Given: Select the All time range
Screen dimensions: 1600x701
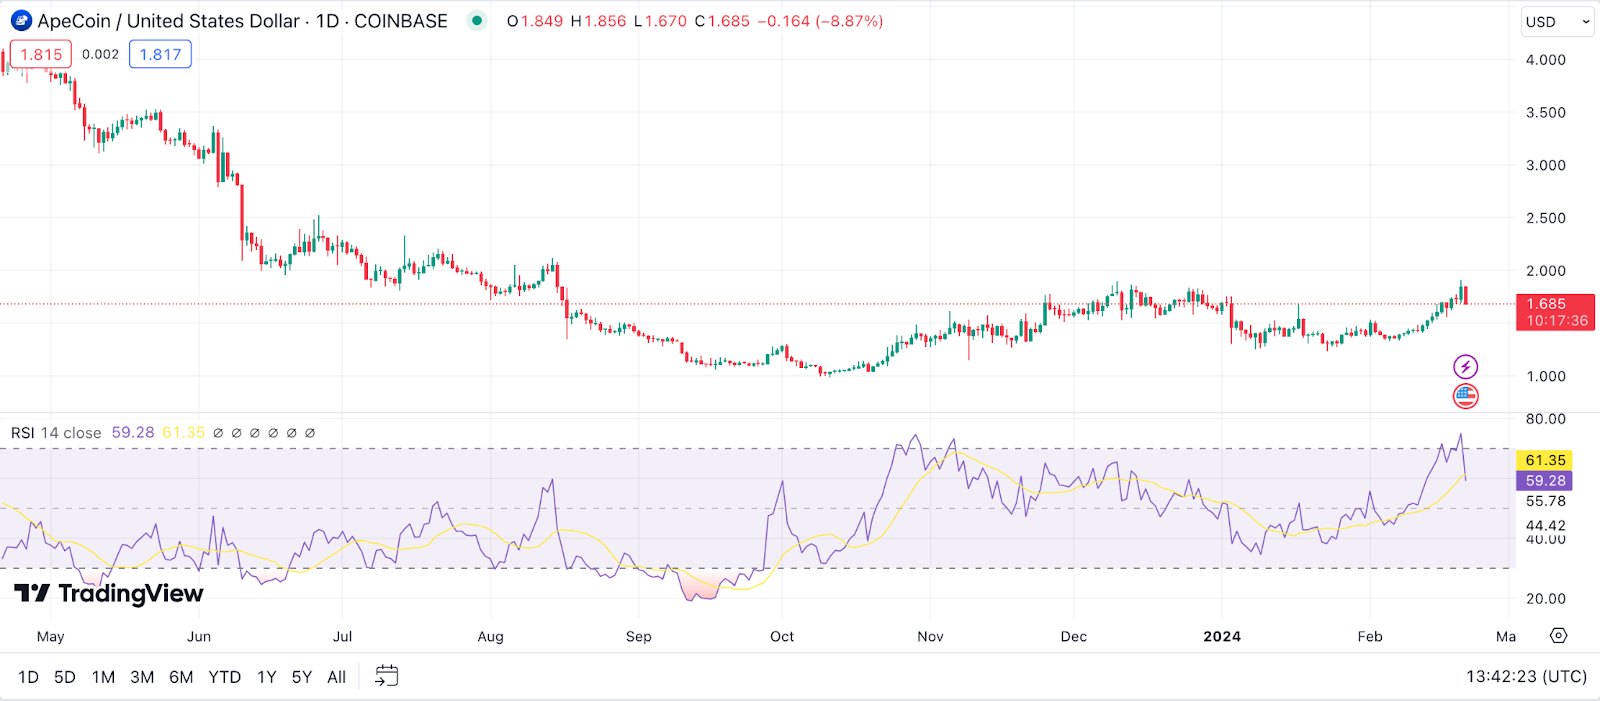Looking at the screenshot, I should click(x=336, y=677).
